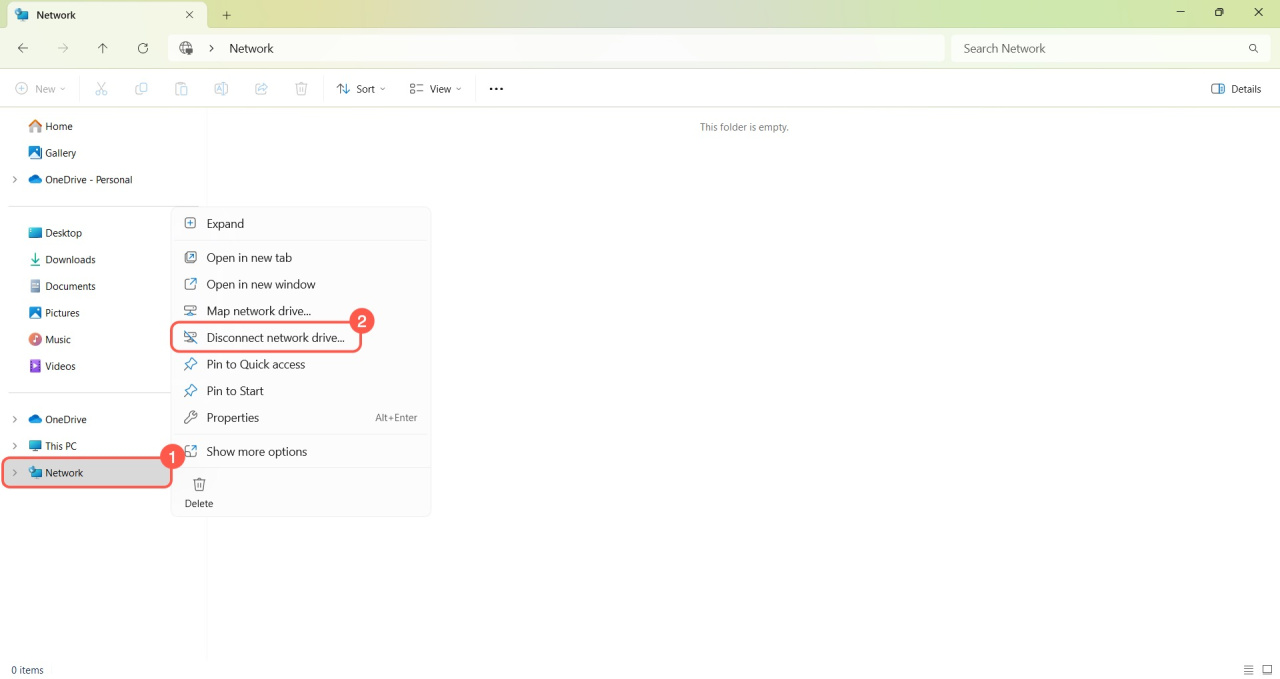The width and height of the screenshot is (1280, 679).
Task: Add a new tab with plus button
Action: 227,15
